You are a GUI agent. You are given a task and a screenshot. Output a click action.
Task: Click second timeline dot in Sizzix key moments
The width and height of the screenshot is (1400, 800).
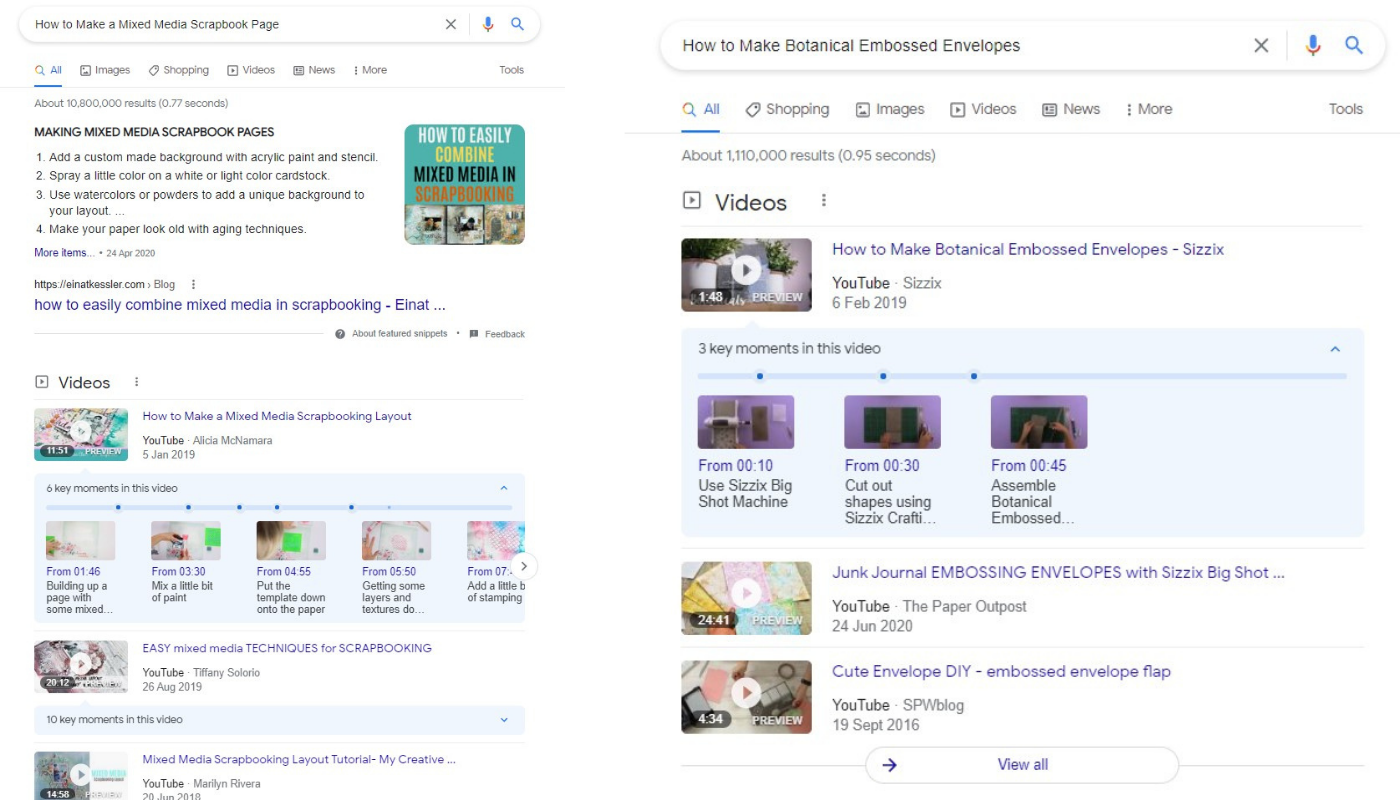883,377
